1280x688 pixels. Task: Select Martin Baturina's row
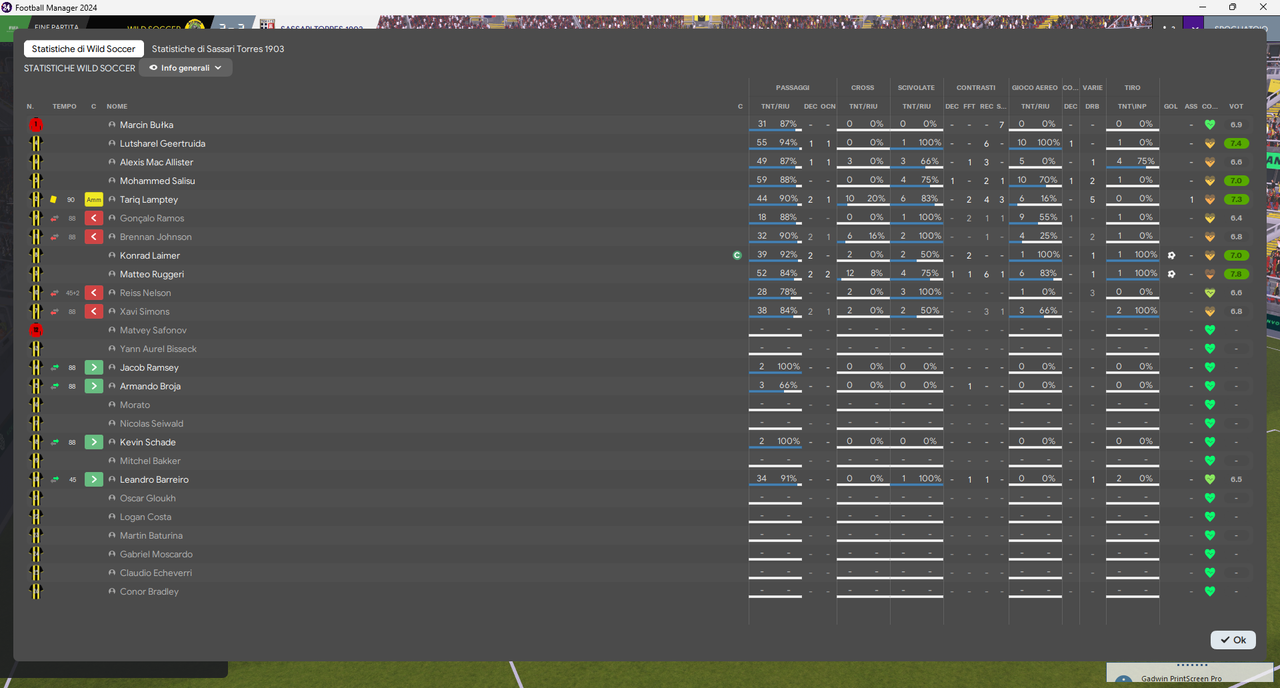tap(640, 536)
